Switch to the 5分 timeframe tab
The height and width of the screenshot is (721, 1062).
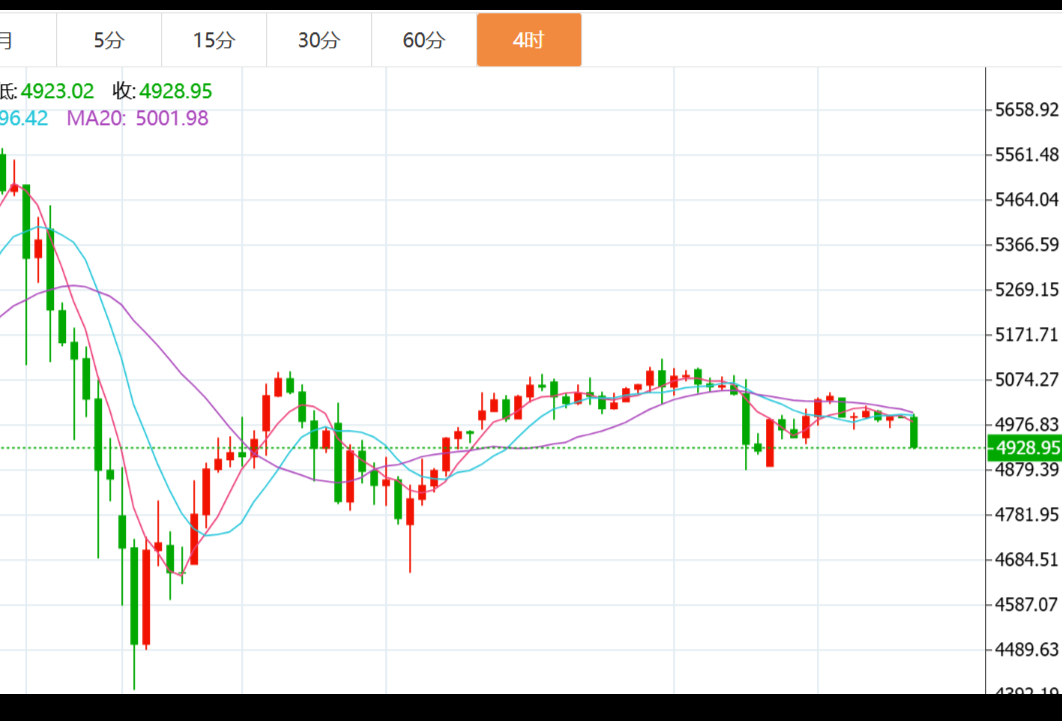[x=109, y=40]
